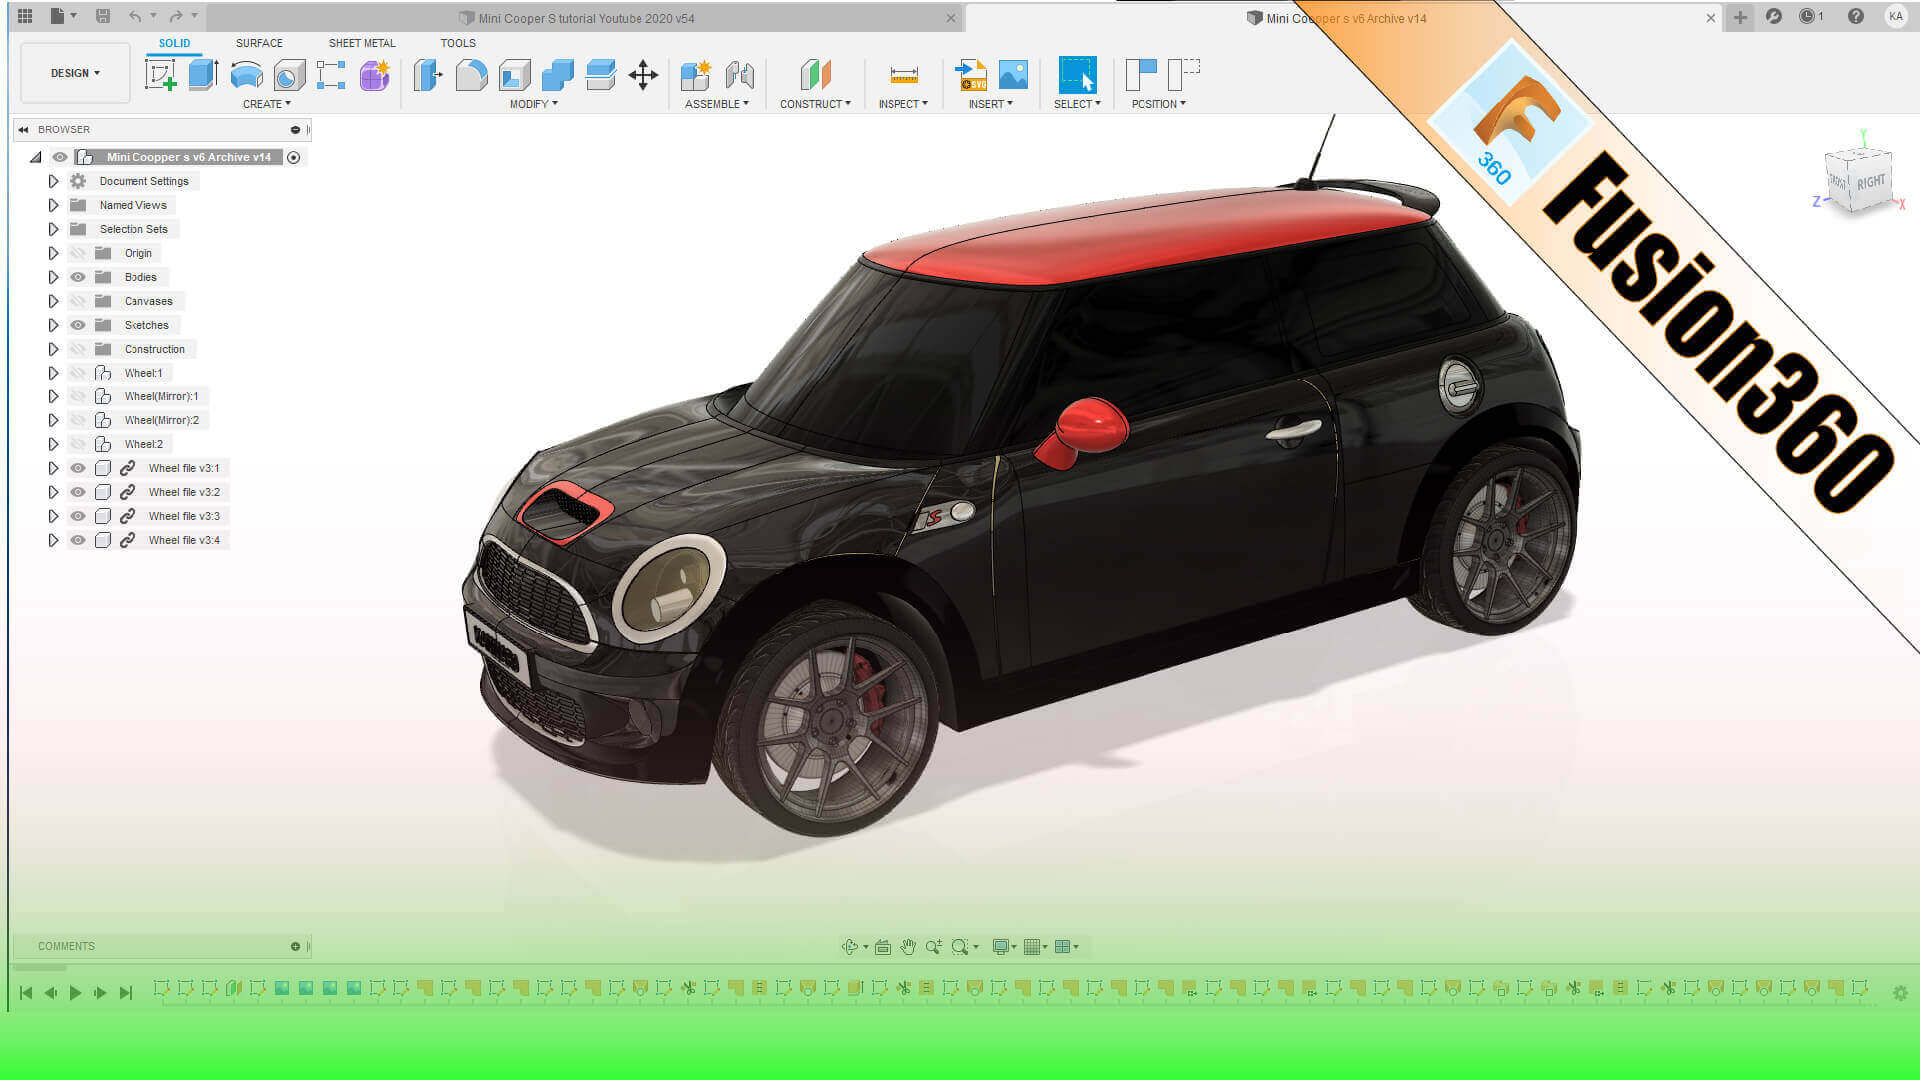1920x1080 pixels.
Task: Activate the root component radio button
Action: (294, 157)
